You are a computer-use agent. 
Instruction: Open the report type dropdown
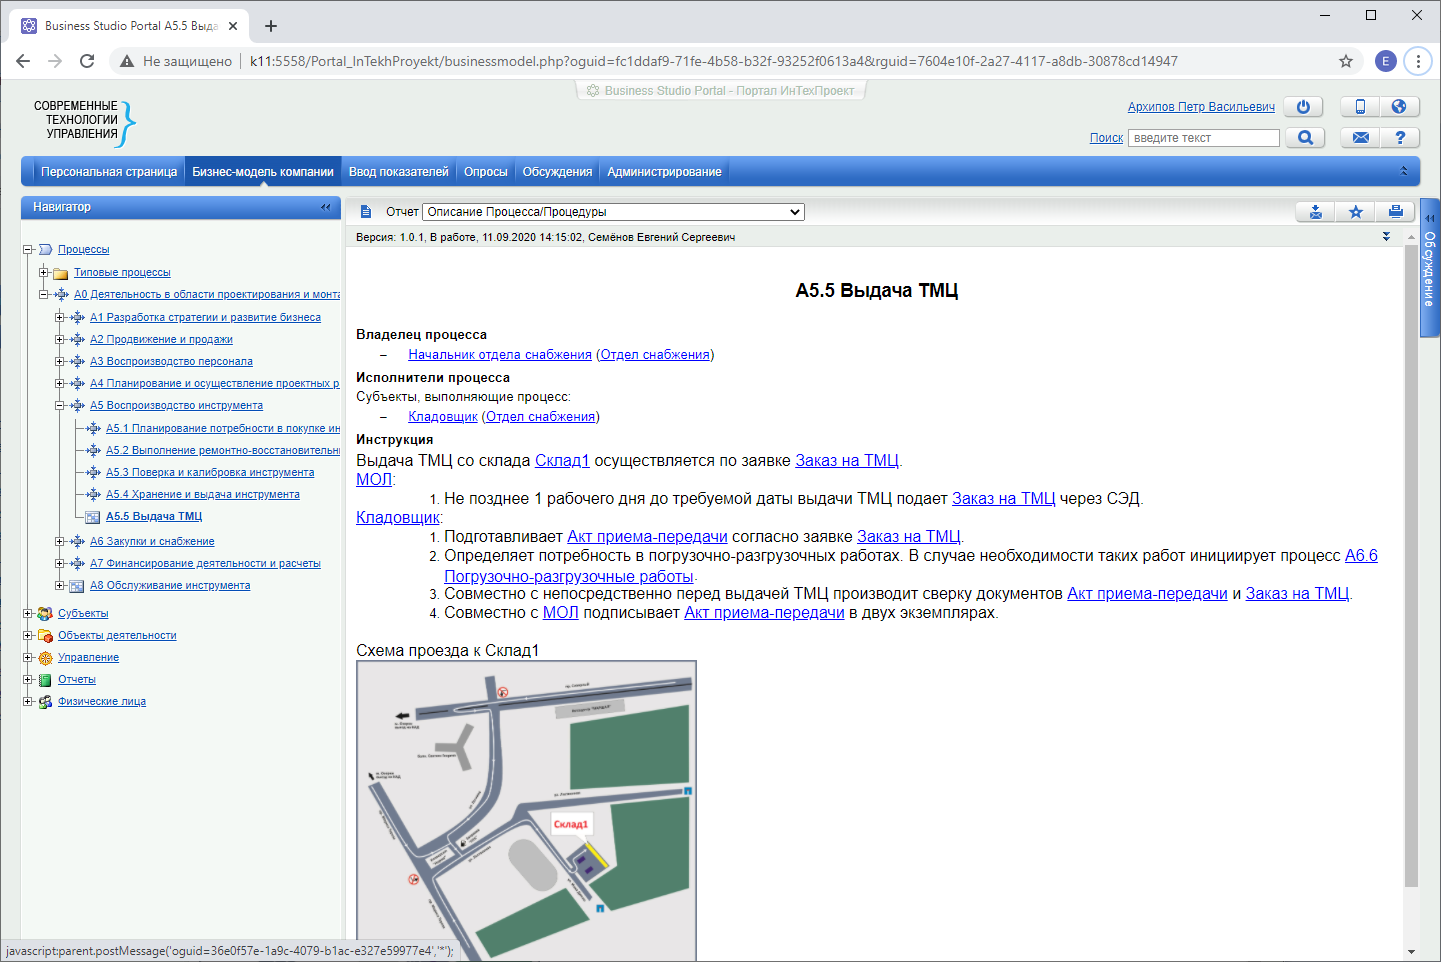coord(613,212)
